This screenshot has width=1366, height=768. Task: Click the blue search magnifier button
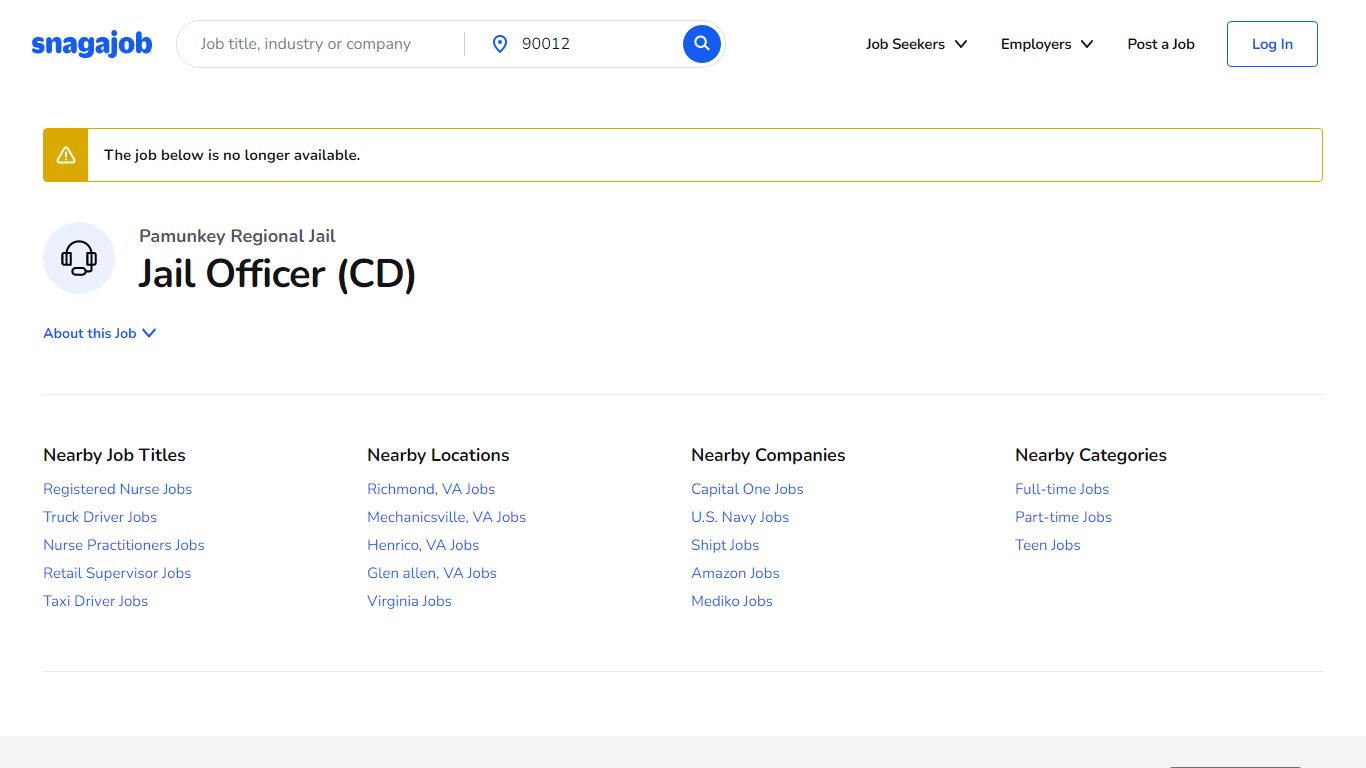pos(702,44)
